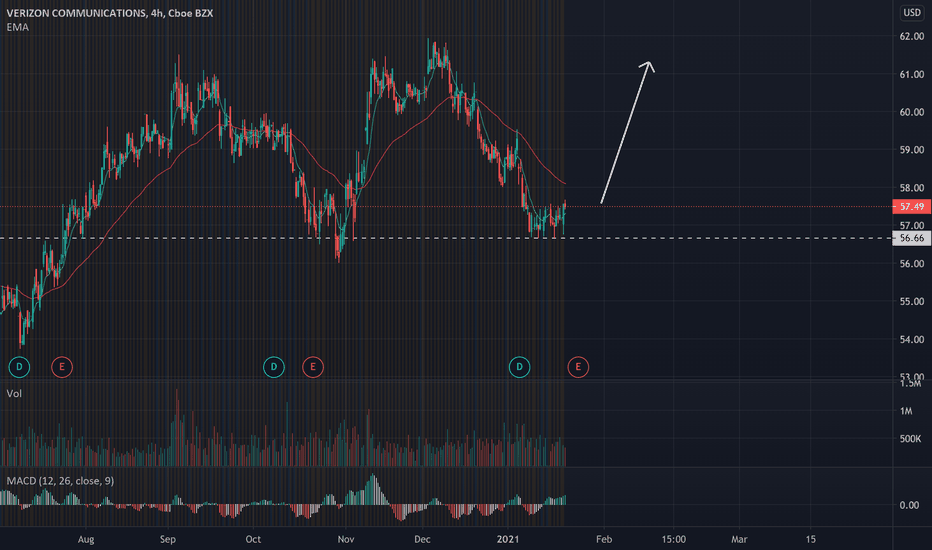Click the VERIZON COMMUNICATIONS chart title
The image size is (932, 550).
pyautogui.click(x=109, y=13)
